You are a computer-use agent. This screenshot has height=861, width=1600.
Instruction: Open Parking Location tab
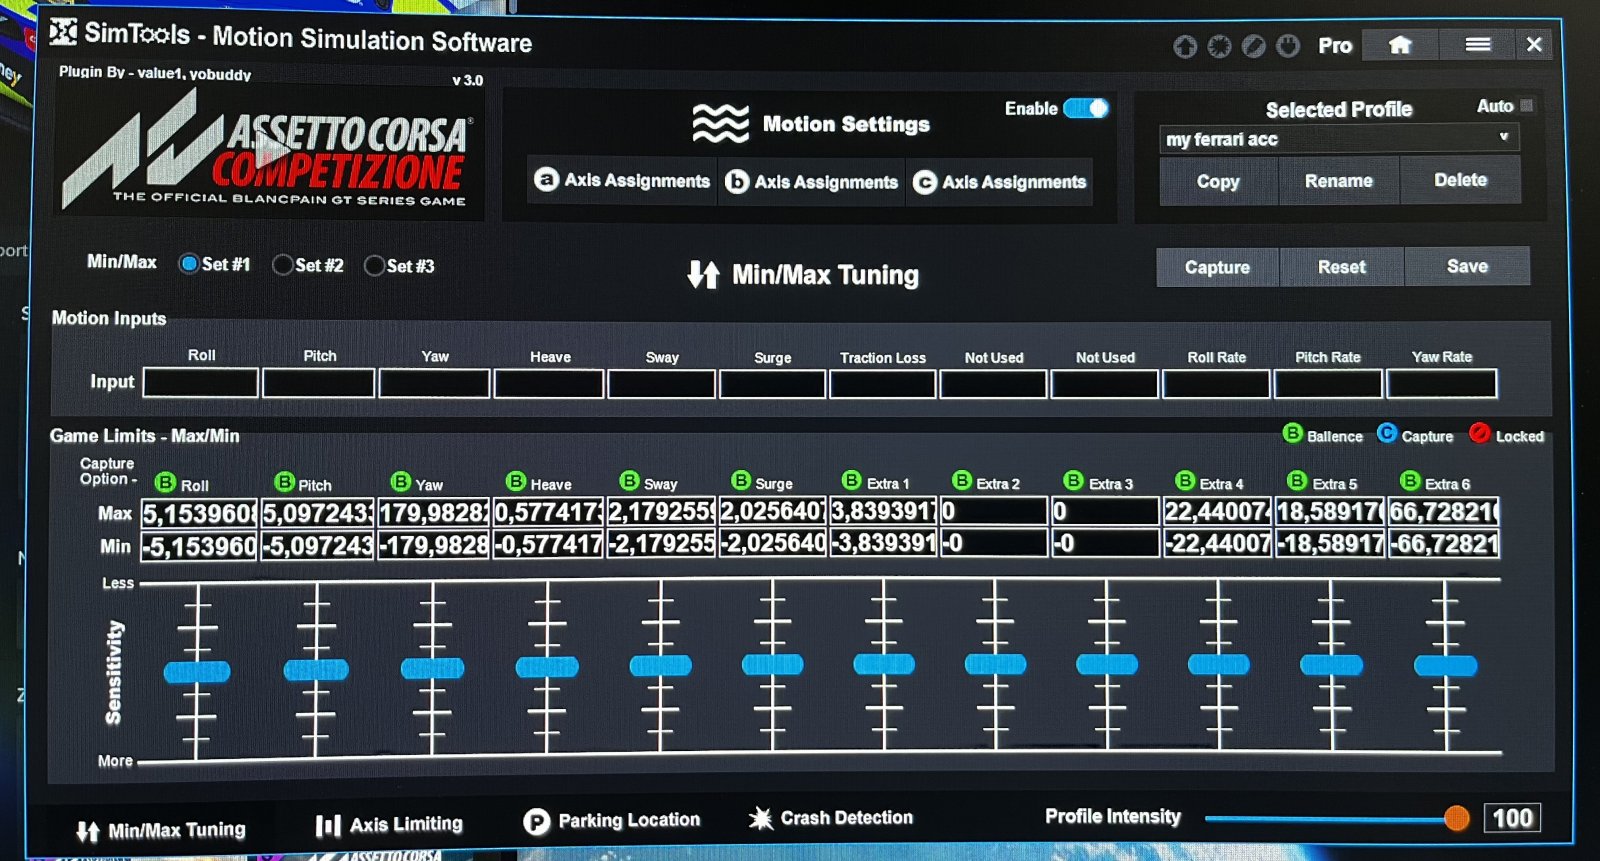(x=612, y=821)
